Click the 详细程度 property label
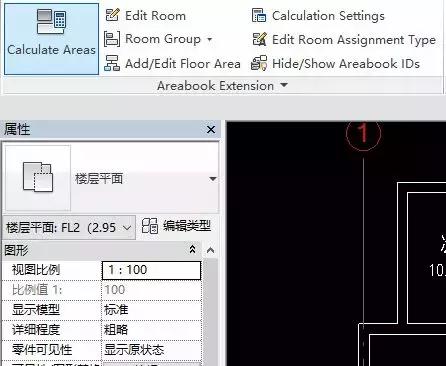446x366 pixels. (36, 330)
